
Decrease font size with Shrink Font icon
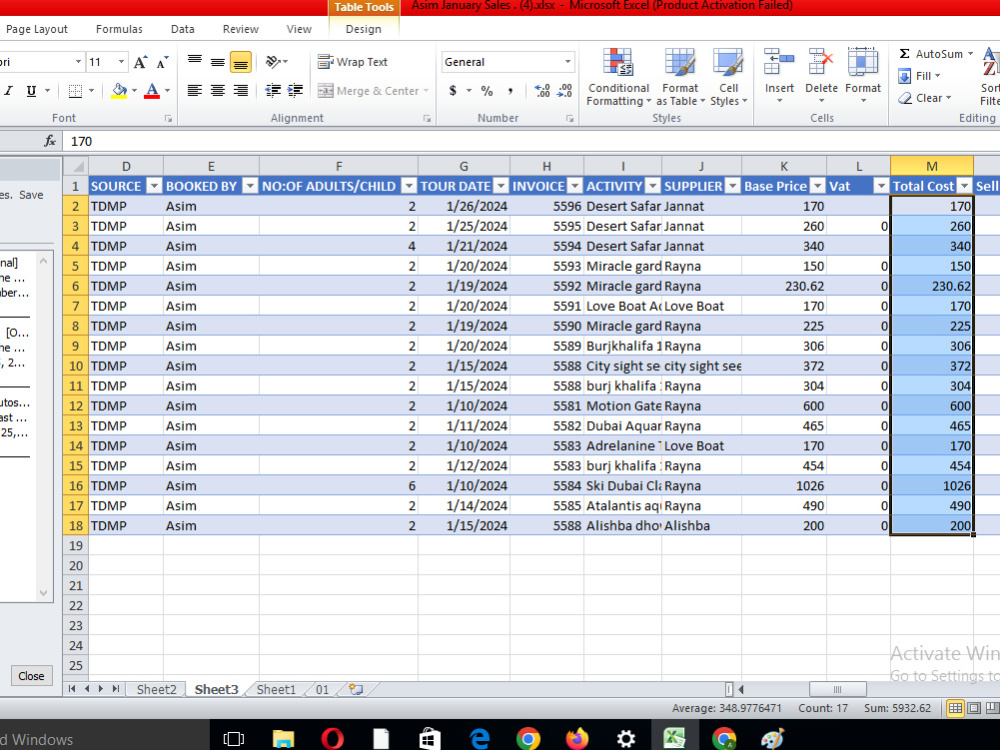[163, 62]
